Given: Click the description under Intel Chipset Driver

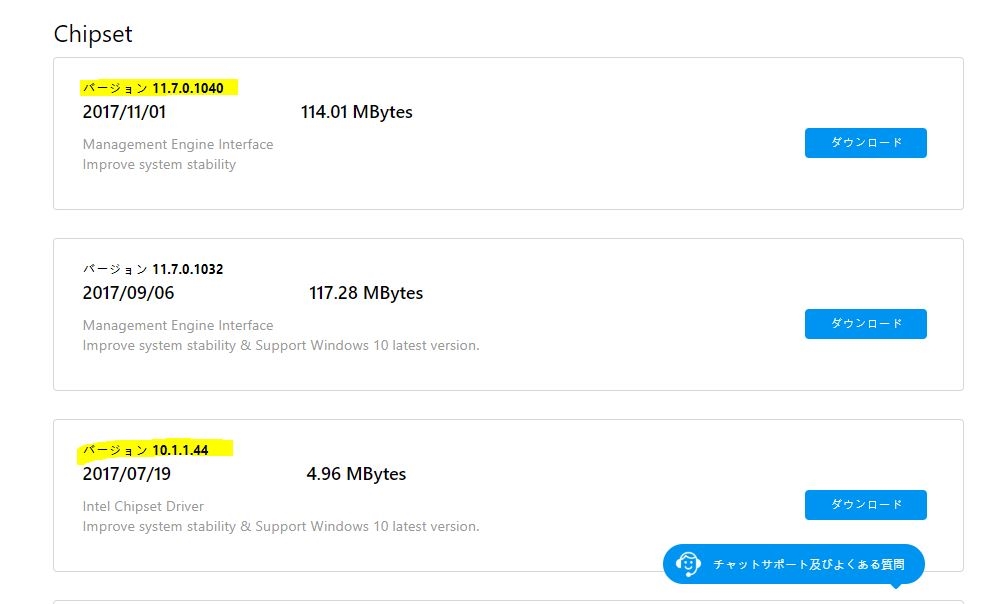Looking at the screenshot, I should coord(281,526).
